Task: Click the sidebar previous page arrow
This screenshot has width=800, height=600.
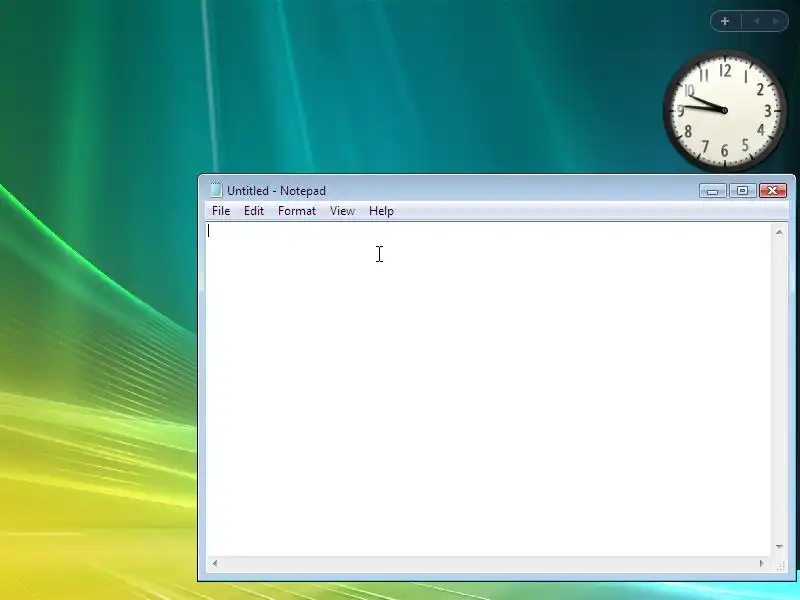Action: (x=757, y=21)
